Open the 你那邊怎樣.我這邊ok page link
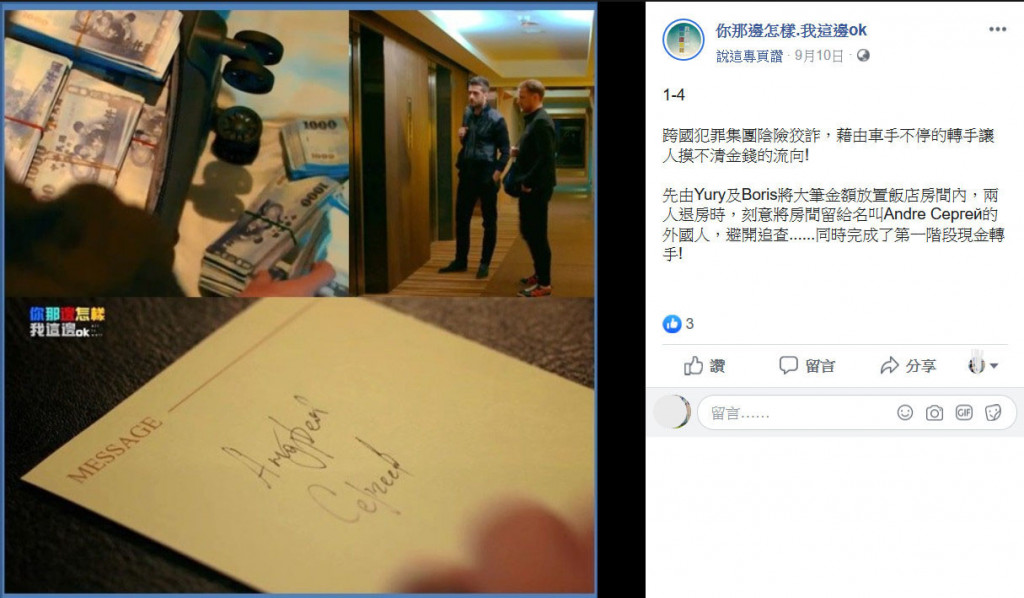Viewport: 1024px width, 598px height. click(791, 30)
